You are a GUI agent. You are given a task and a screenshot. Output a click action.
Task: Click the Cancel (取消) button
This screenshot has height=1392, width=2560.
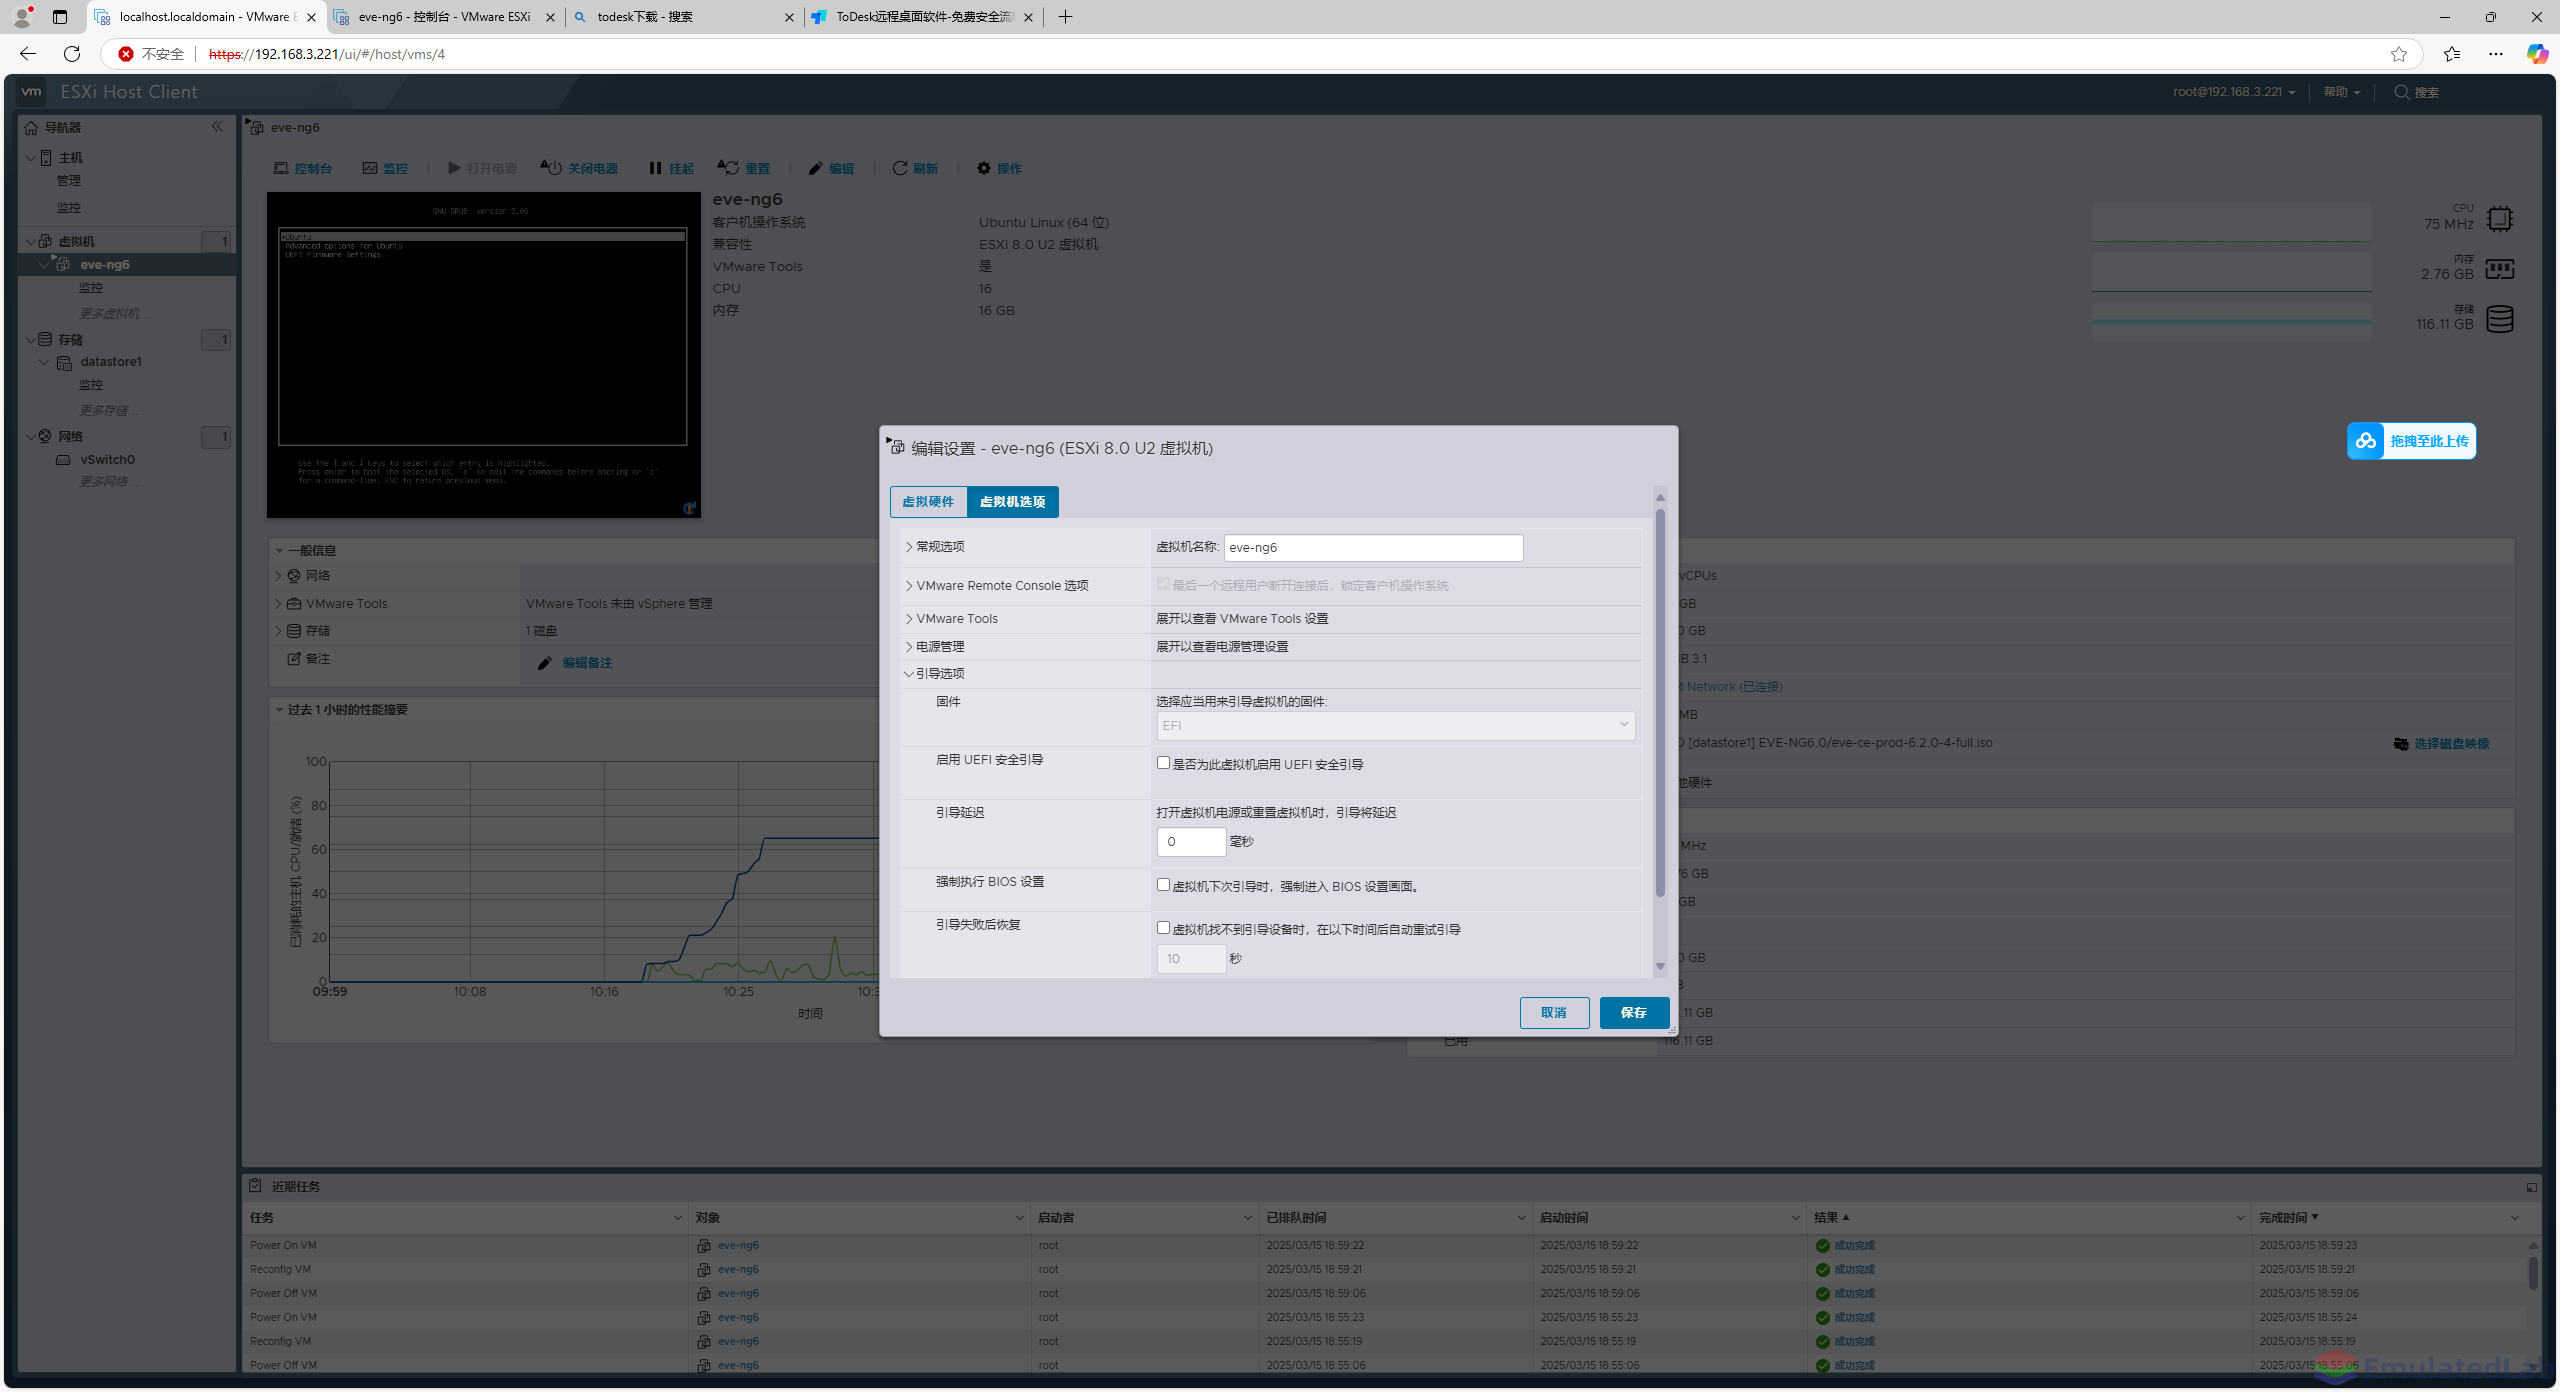[1554, 1013]
